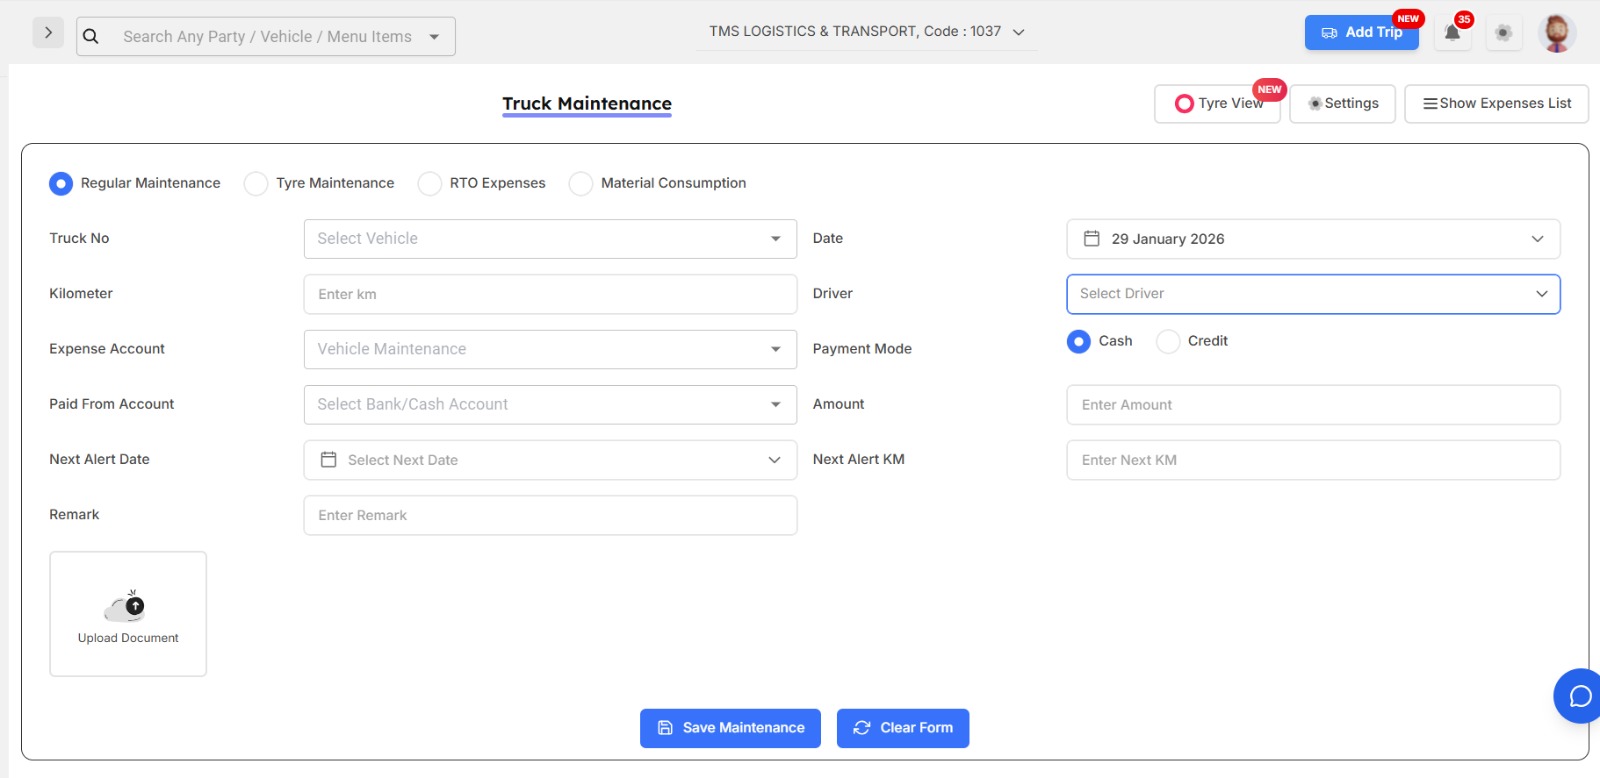Expand the Select Driver dropdown
This screenshot has height=778, width=1600.
1312,294
